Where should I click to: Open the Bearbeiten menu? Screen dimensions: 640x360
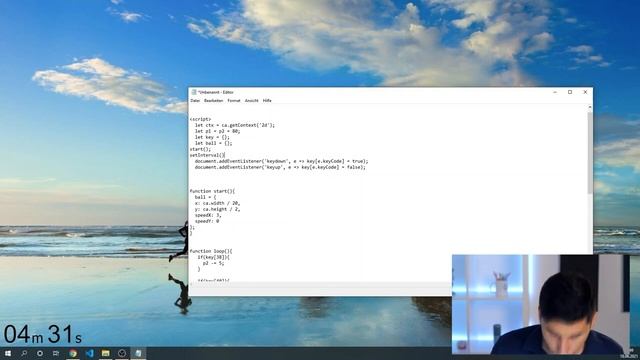click(x=213, y=100)
